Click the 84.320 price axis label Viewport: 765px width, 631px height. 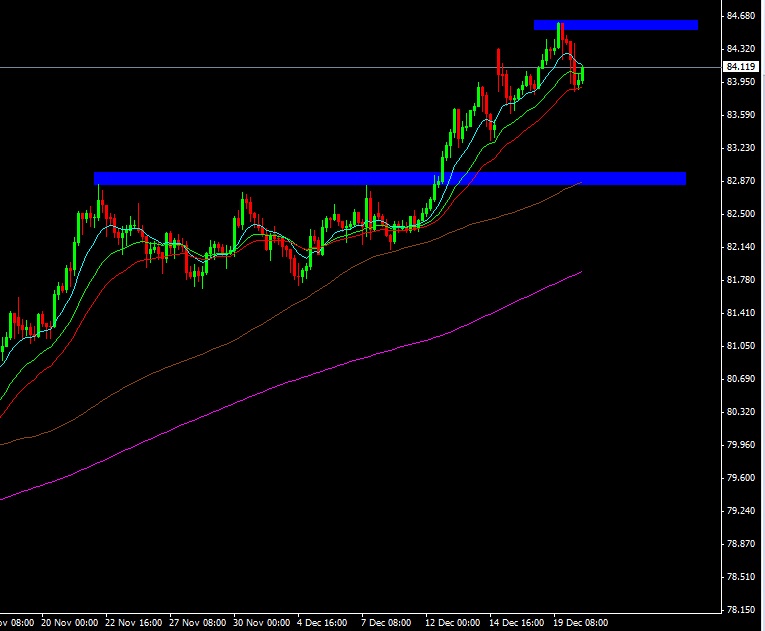click(x=741, y=48)
